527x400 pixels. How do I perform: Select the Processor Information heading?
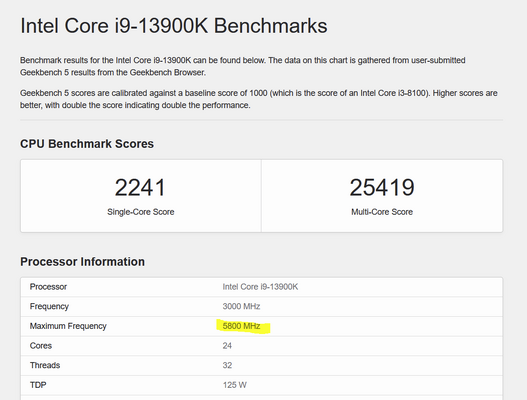pyautogui.click(x=82, y=262)
